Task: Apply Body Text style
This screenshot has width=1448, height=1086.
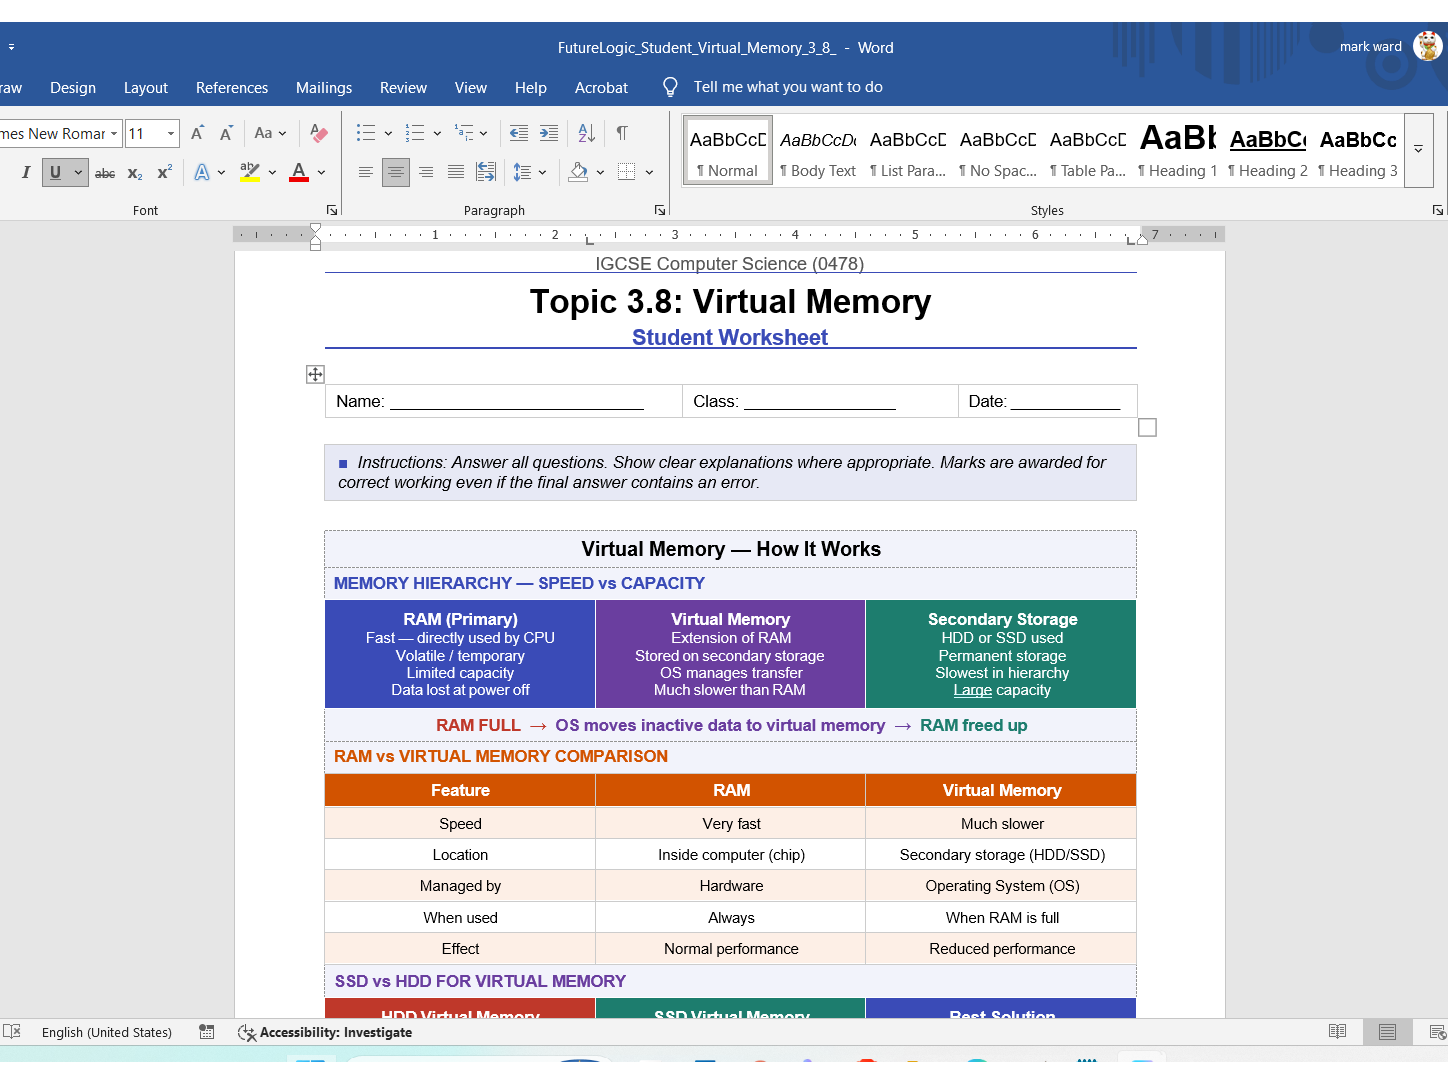Action: point(818,150)
